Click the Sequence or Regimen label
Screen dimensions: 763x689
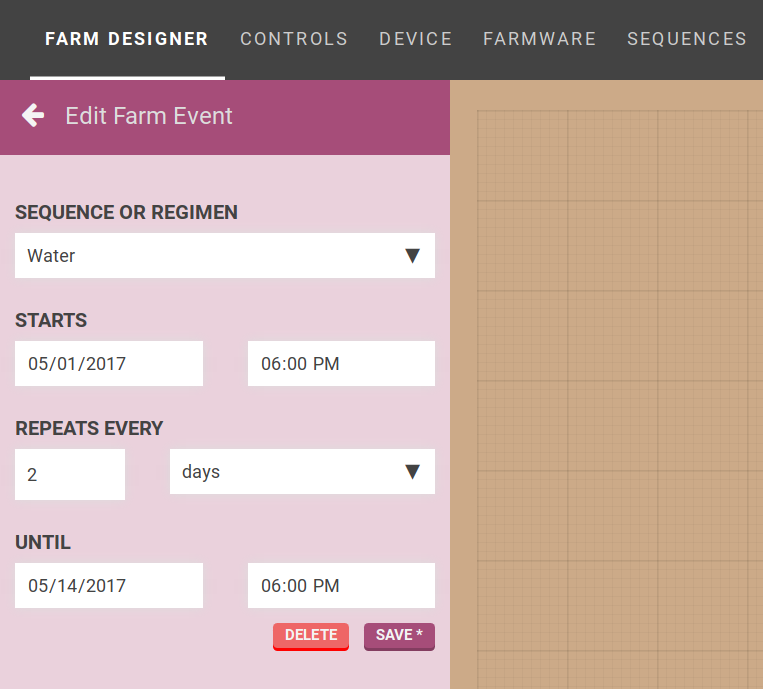pyautogui.click(x=127, y=212)
